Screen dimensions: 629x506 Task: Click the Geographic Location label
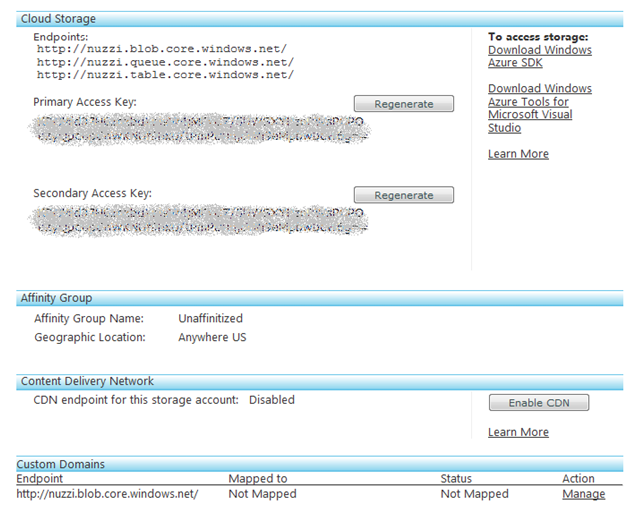tap(90, 337)
